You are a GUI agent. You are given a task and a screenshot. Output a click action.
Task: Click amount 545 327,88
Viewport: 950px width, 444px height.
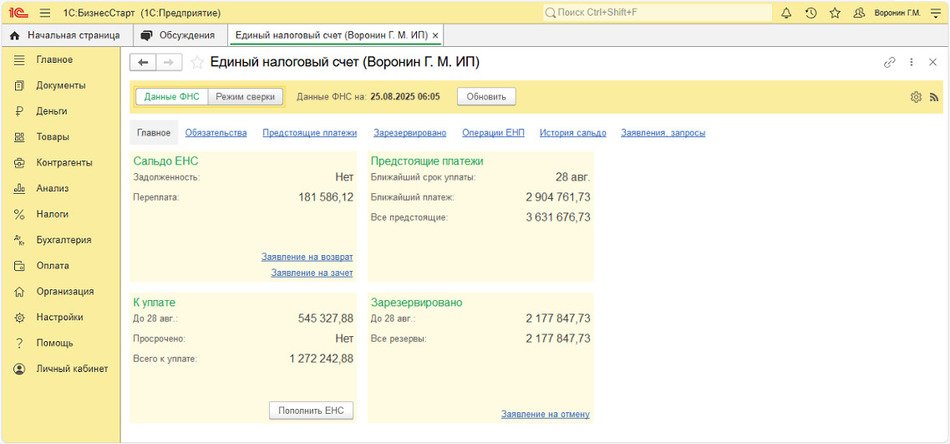pos(326,319)
